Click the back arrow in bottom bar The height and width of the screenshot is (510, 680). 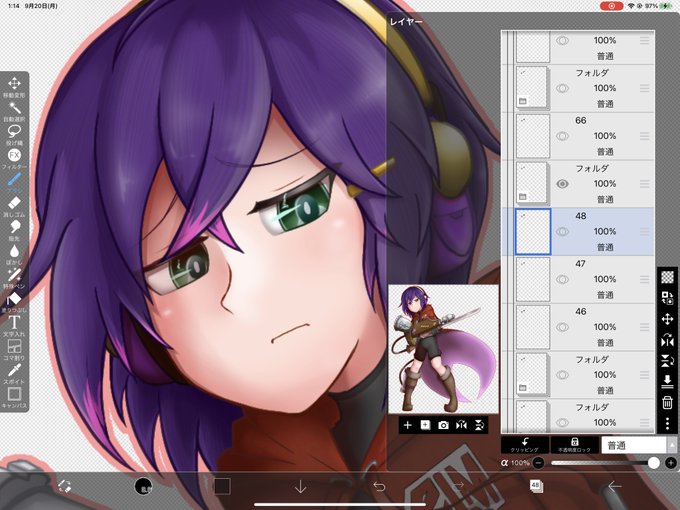tap(615, 487)
